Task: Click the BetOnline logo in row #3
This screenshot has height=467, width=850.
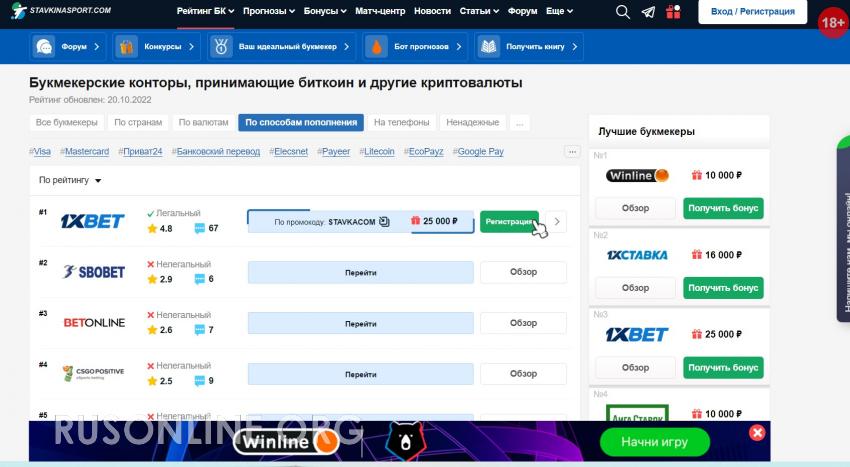Action: (94, 323)
